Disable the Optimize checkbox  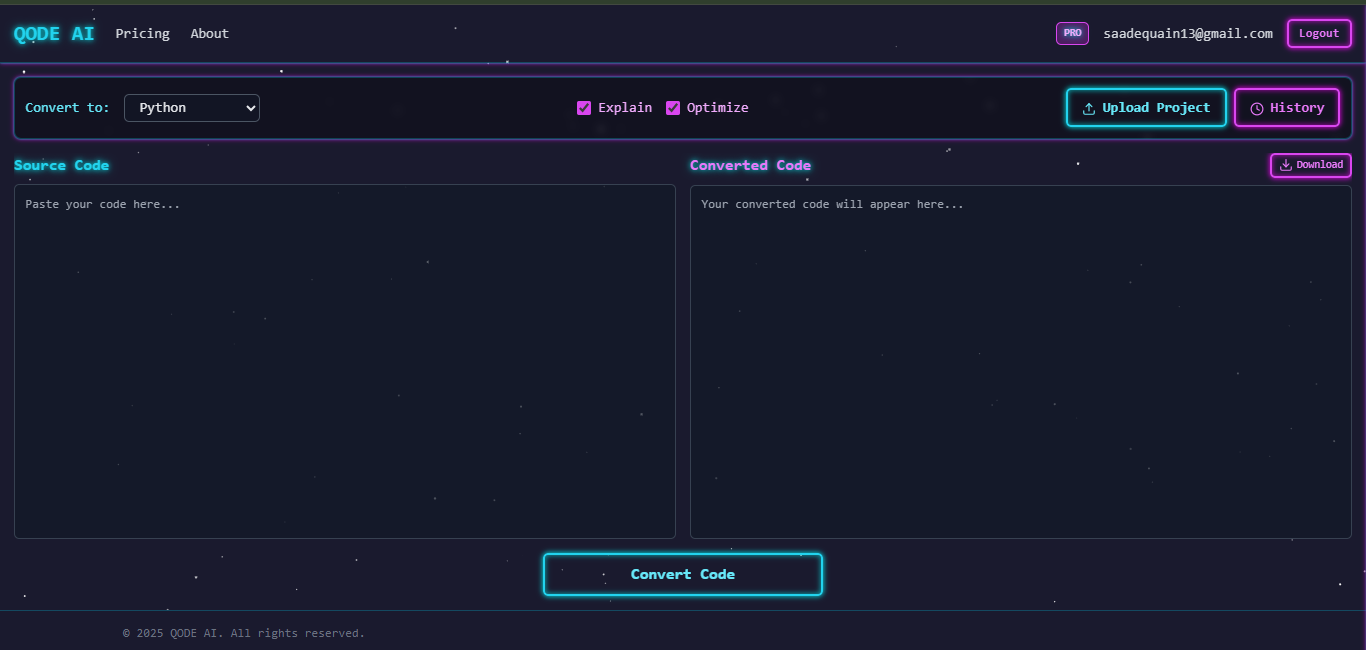tap(673, 108)
